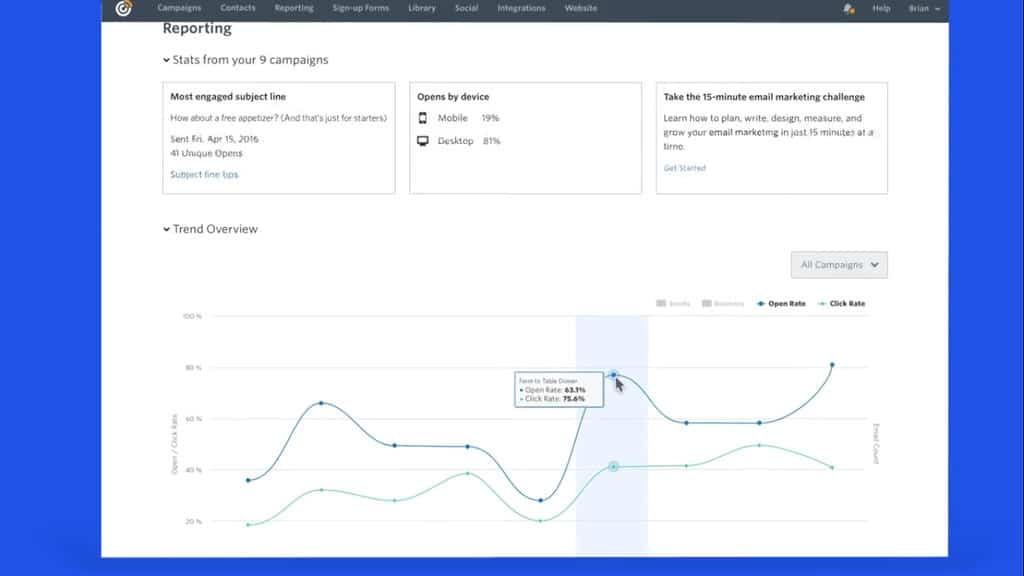
Task: Click the tooltip showing Open Rate 63.1%
Action: click(559, 390)
